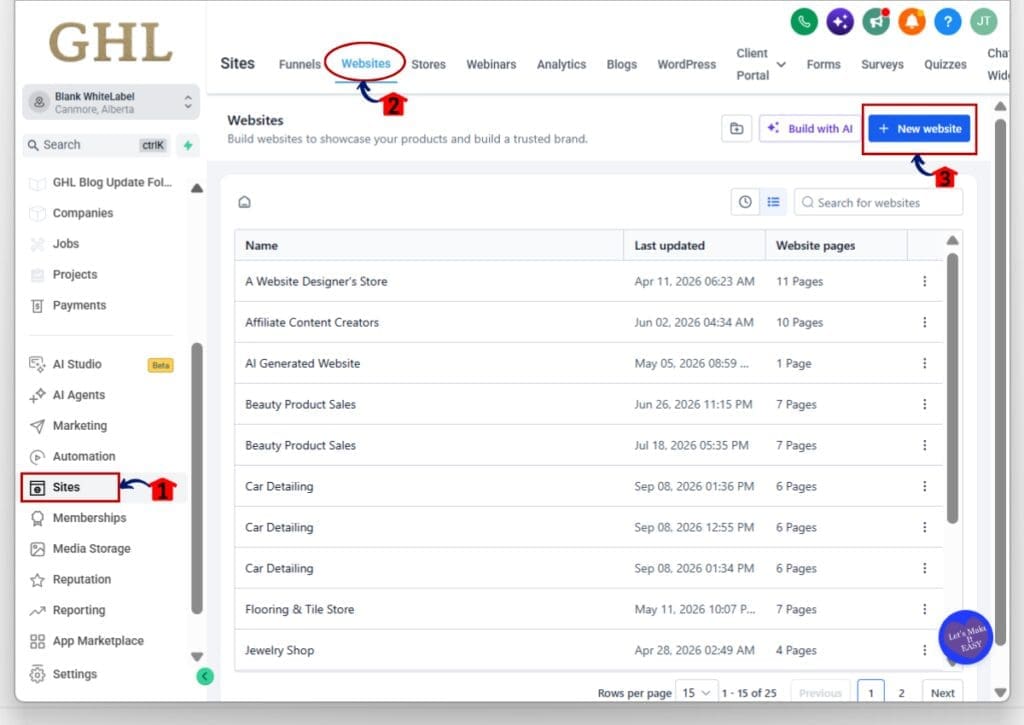
Task: Open the orange notifications bell
Action: (912, 22)
